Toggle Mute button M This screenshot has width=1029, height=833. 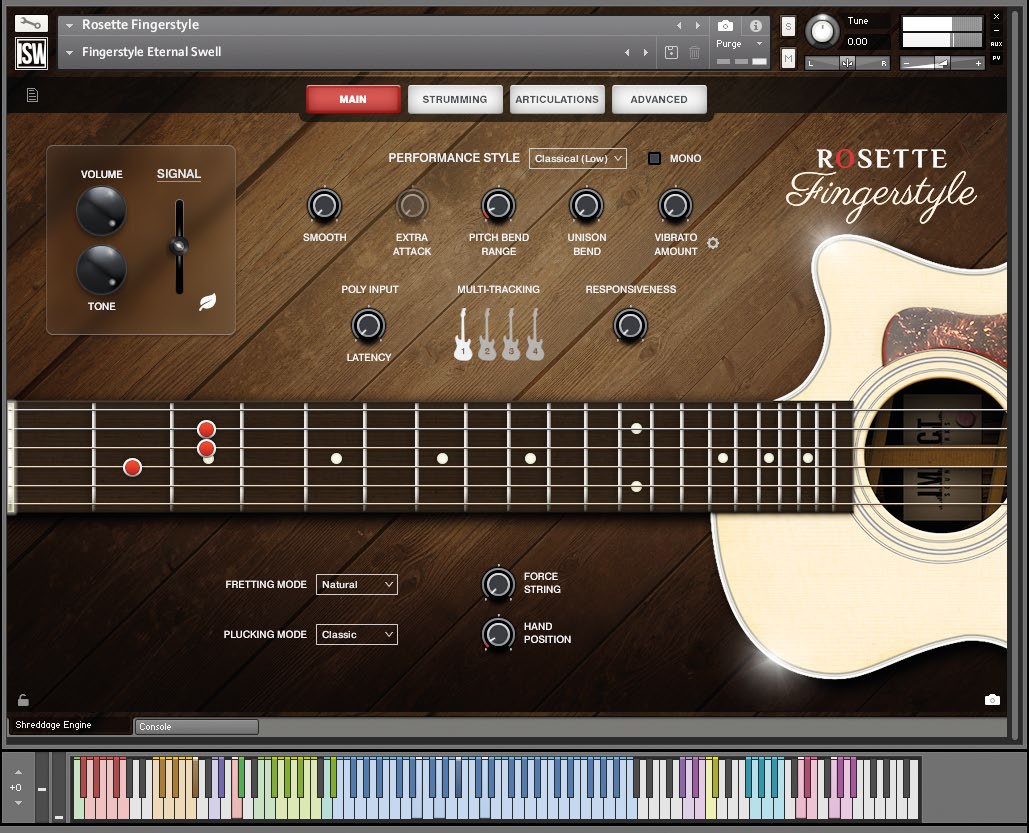tap(788, 59)
